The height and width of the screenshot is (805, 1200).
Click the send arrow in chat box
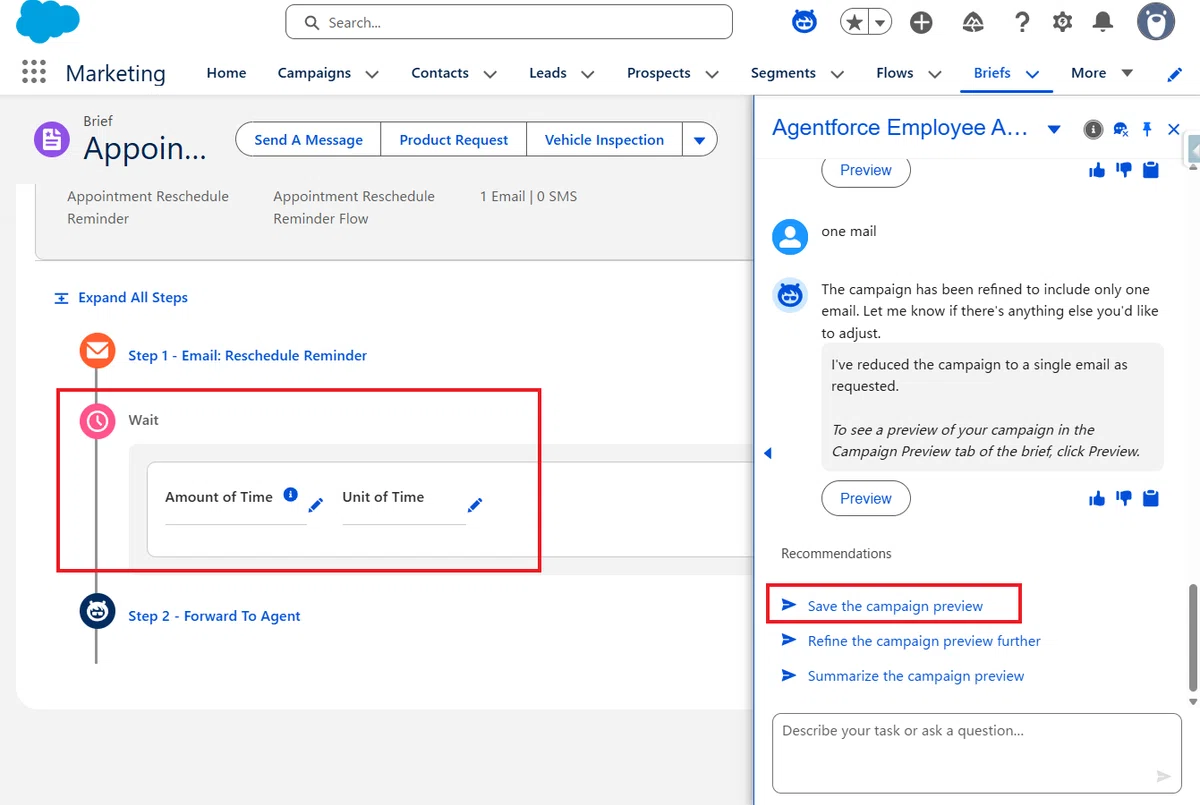(x=1163, y=776)
